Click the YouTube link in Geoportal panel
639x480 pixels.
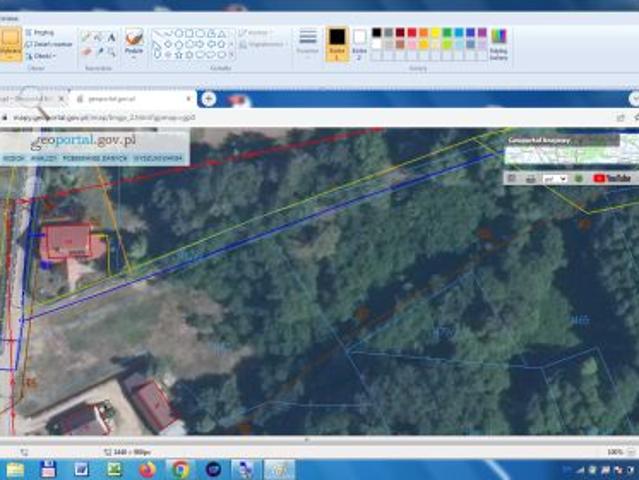click(x=612, y=178)
